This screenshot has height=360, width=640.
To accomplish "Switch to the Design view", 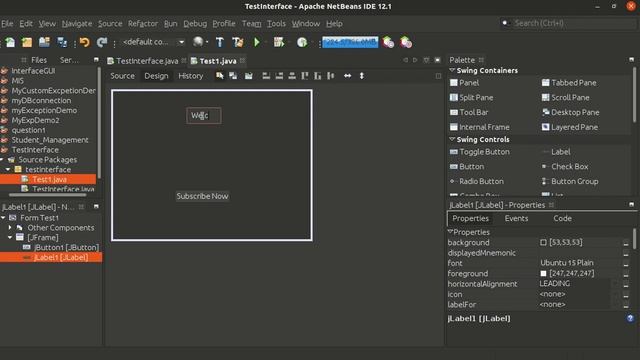I will pos(156,76).
